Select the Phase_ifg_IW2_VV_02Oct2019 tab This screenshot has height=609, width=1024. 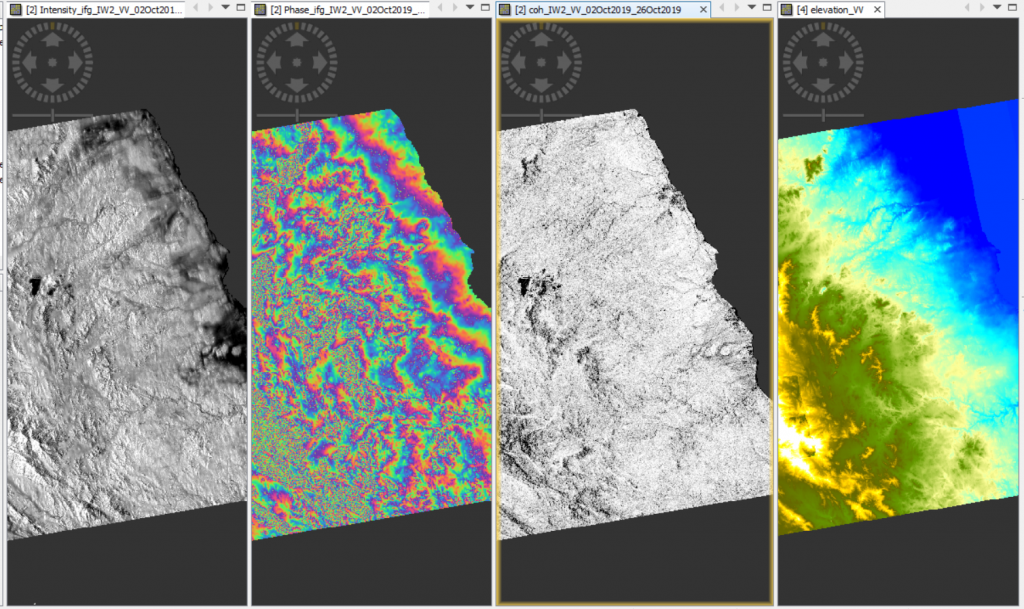340,9
